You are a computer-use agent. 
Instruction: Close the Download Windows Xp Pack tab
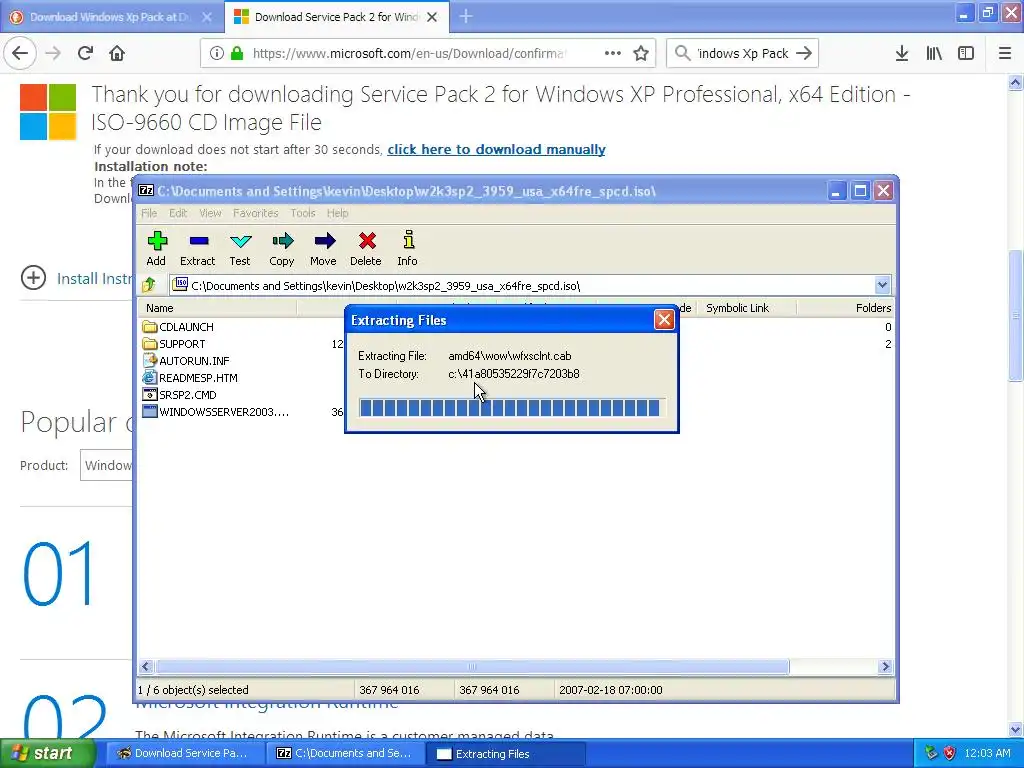click(207, 17)
